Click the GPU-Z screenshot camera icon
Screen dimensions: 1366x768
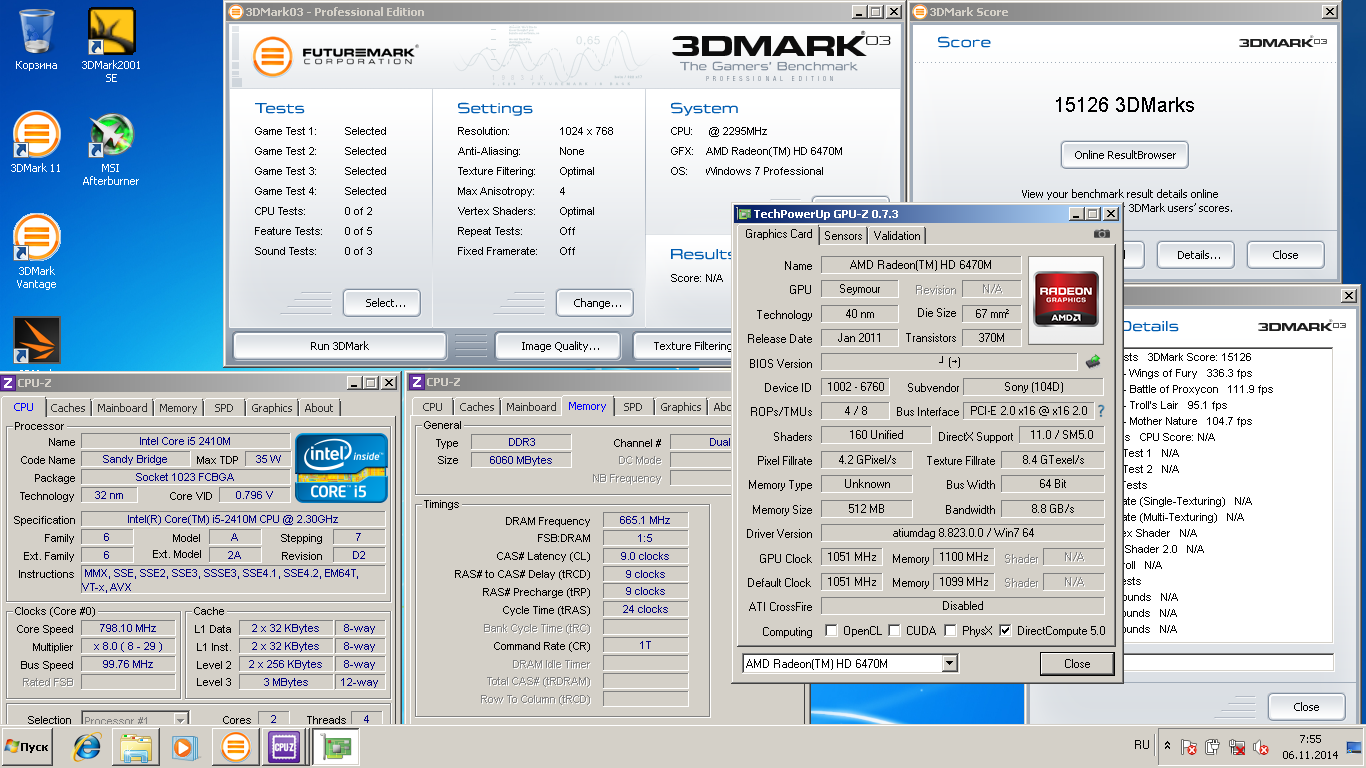[x=1101, y=234]
